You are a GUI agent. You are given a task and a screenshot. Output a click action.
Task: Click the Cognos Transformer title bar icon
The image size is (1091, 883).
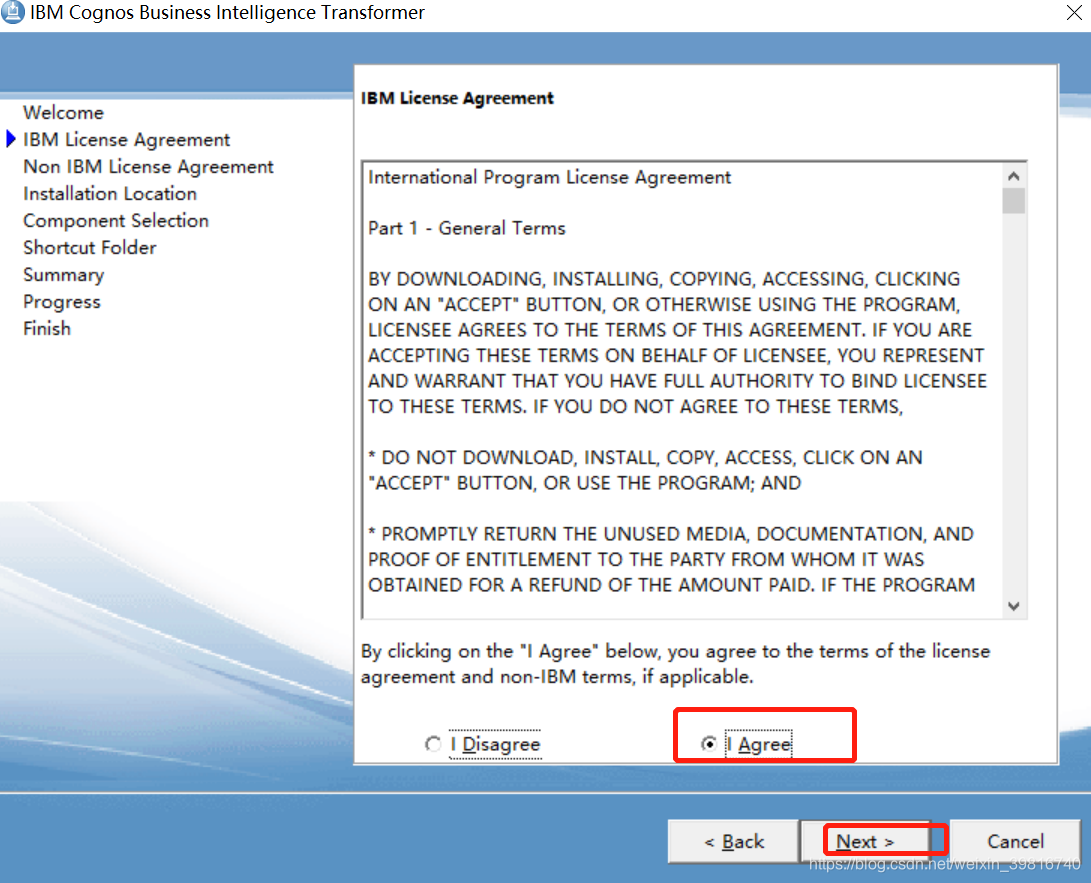click(13, 13)
